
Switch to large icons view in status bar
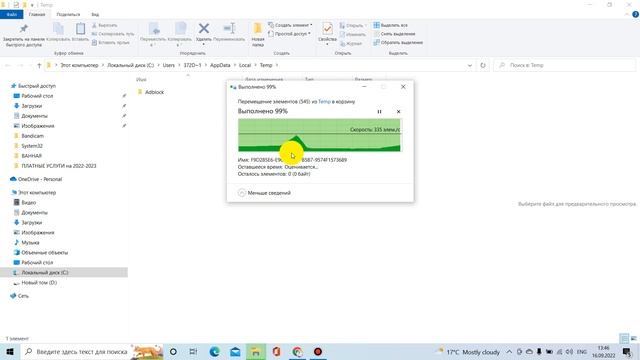(x=633, y=338)
